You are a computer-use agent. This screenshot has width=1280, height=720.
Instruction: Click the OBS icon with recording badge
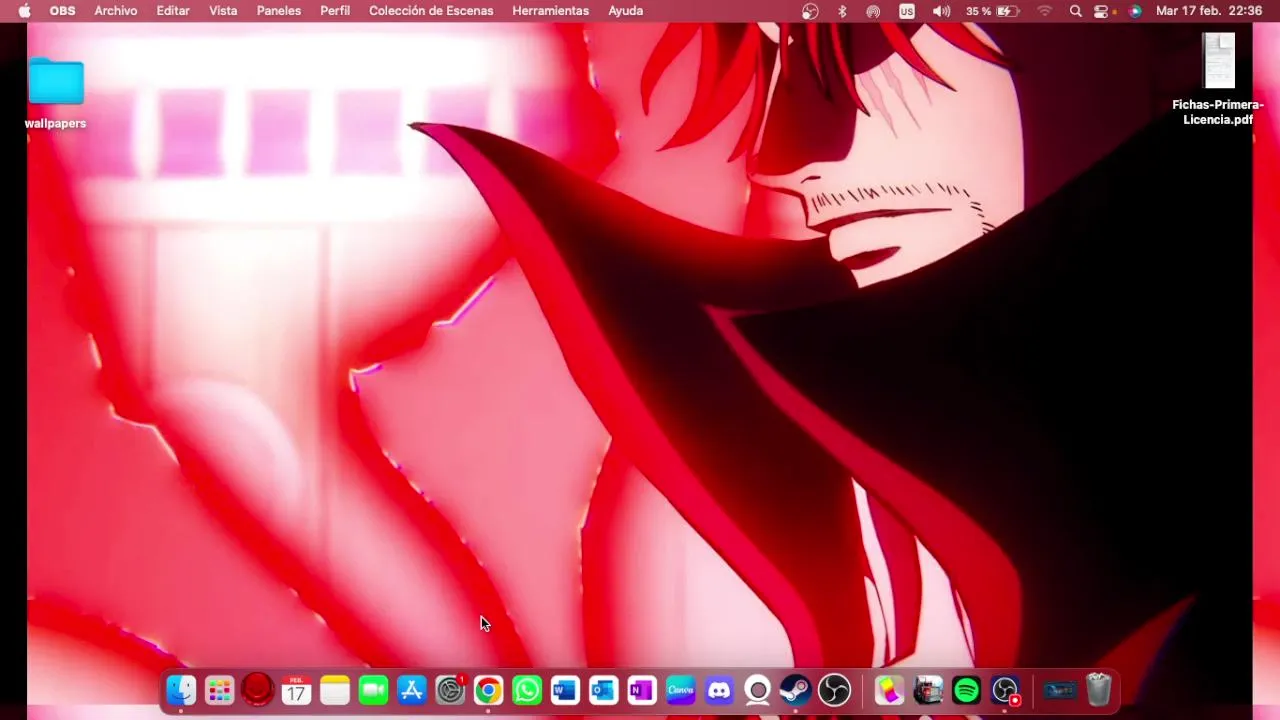coord(1005,690)
